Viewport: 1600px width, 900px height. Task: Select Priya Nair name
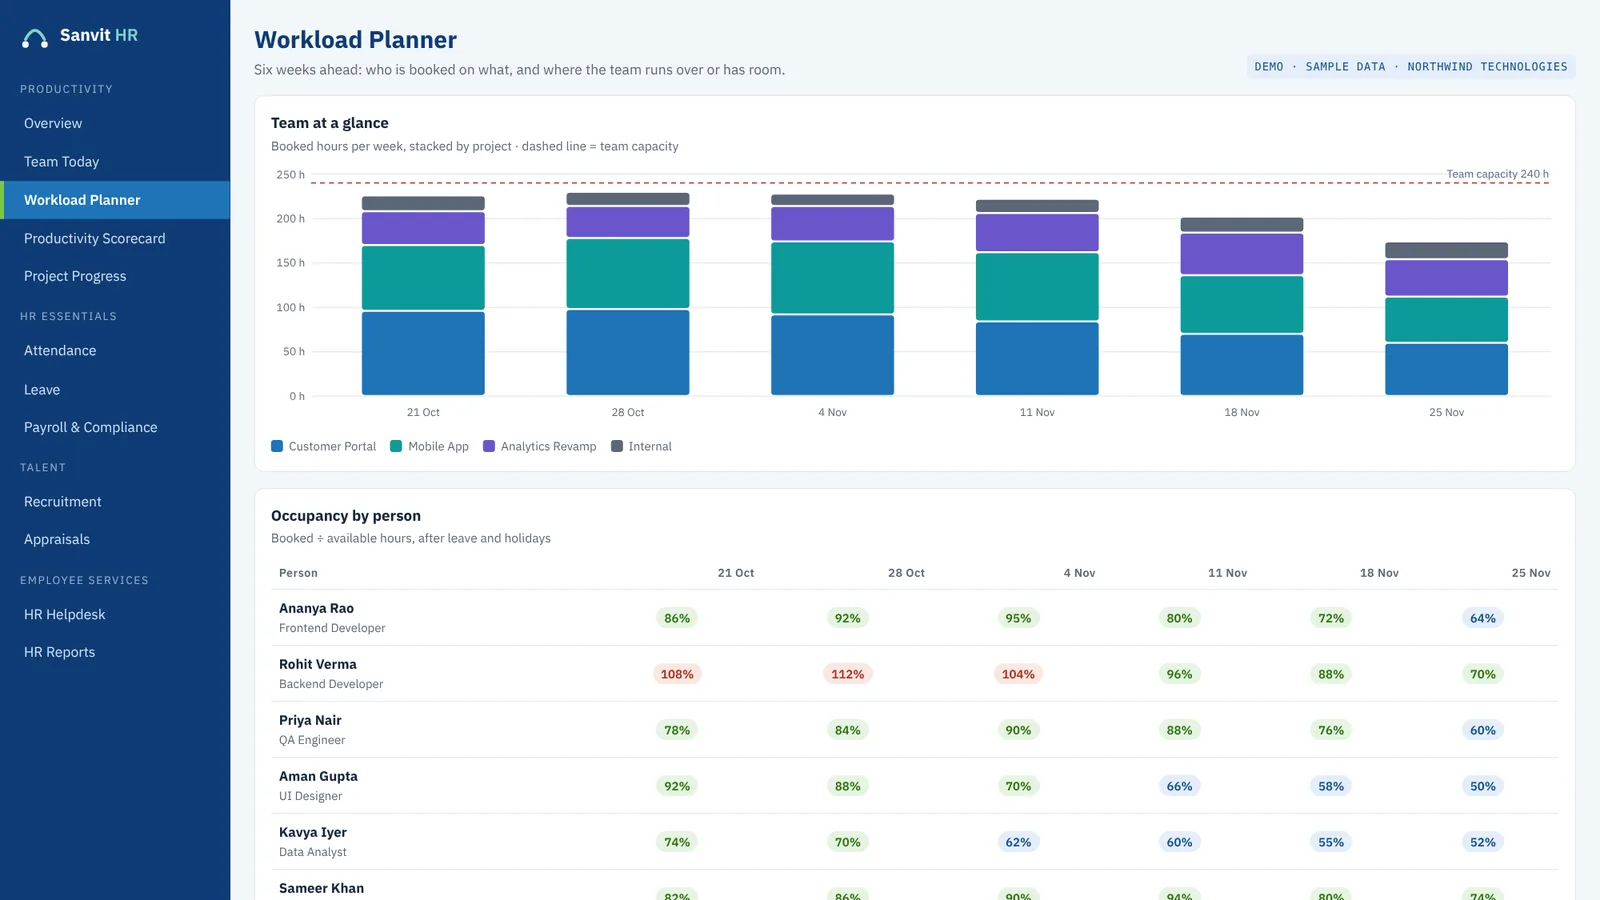pos(310,720)
